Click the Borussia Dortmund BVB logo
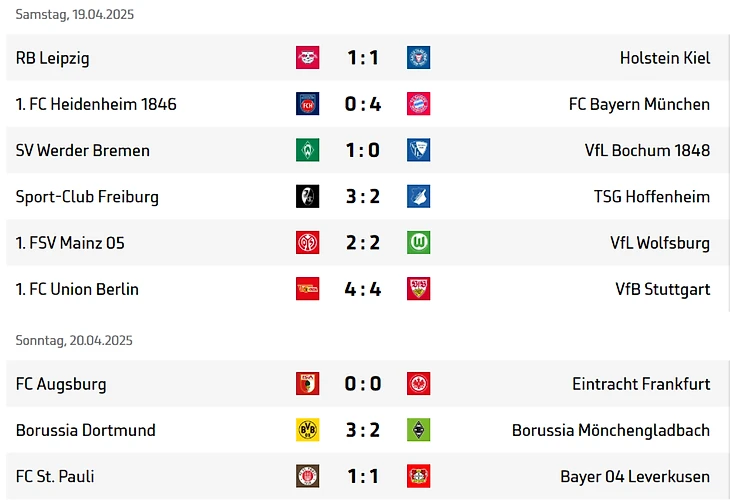 [x=307, y=430]
